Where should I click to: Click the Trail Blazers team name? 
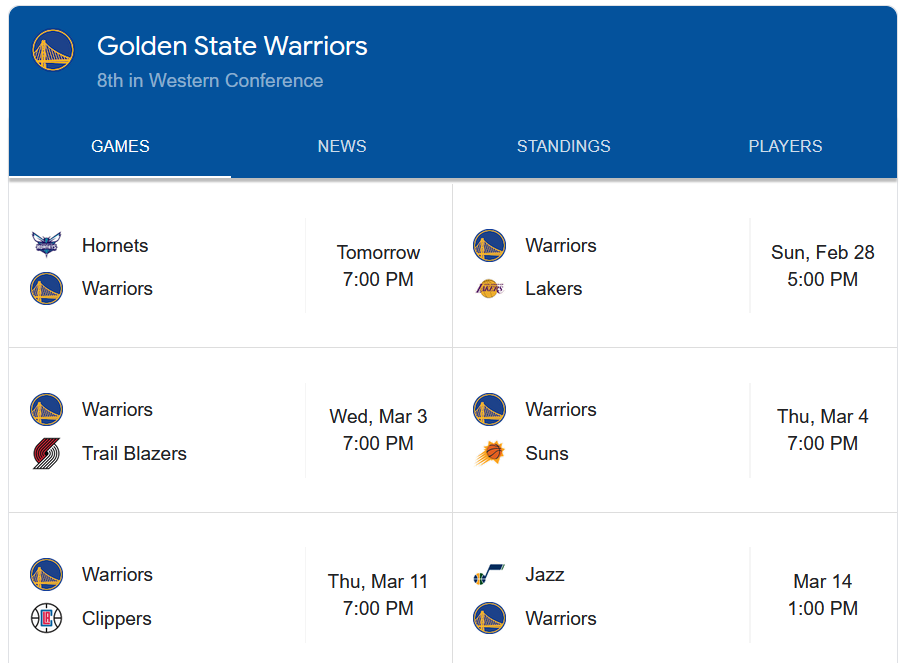point(134,453)
